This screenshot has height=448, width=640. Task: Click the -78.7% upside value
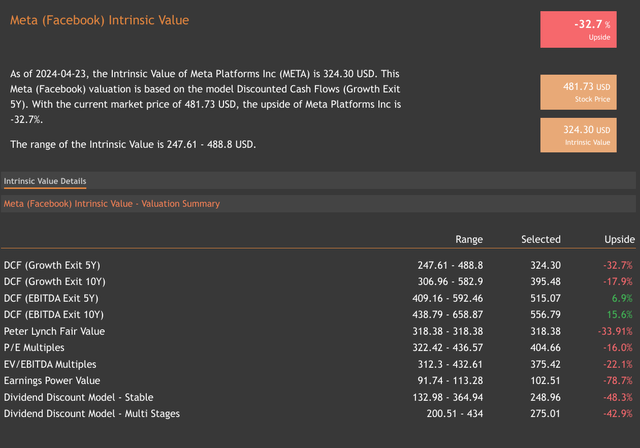618,381
